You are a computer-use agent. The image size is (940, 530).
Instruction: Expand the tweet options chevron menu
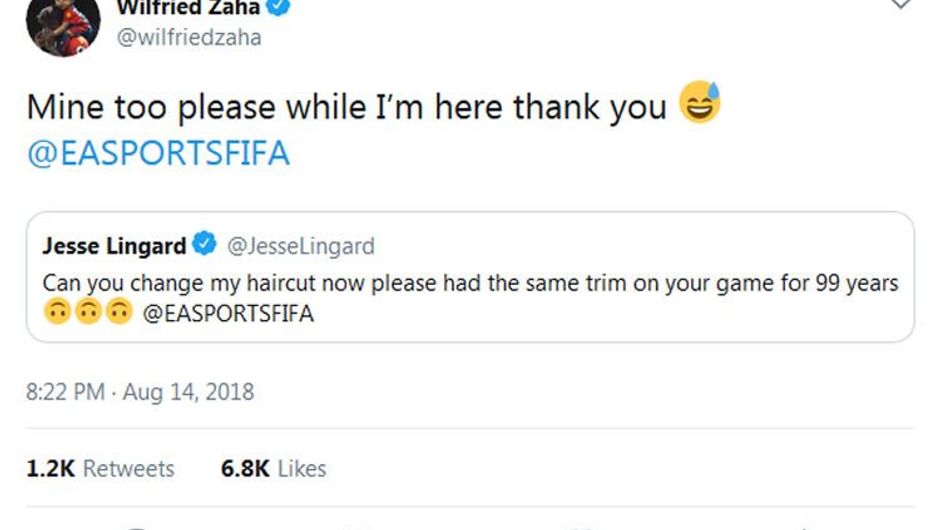(x=900, y=5)
